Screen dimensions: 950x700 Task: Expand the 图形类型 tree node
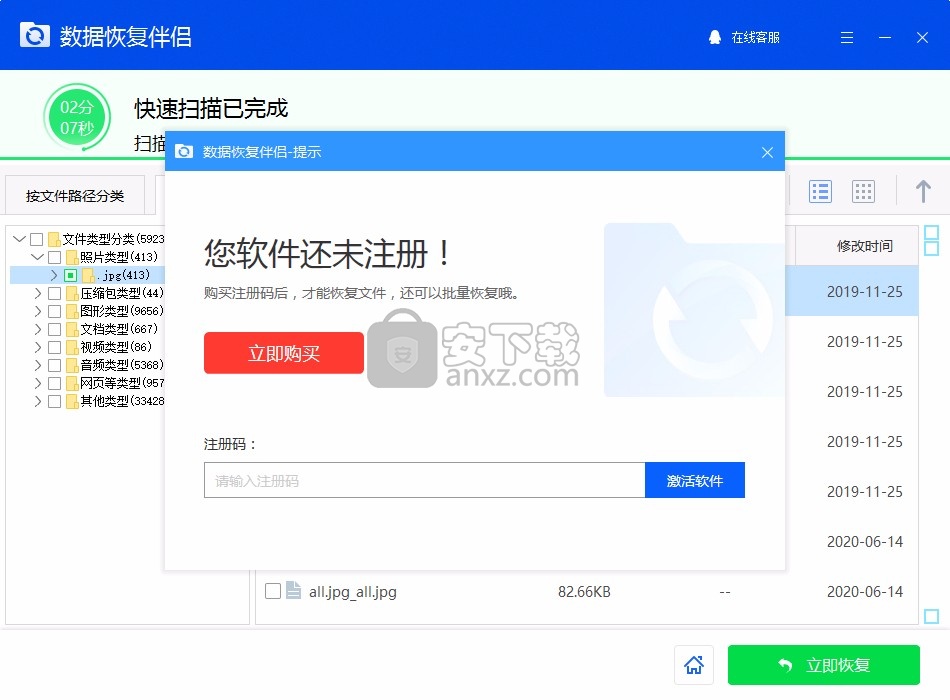click(38, 312)
